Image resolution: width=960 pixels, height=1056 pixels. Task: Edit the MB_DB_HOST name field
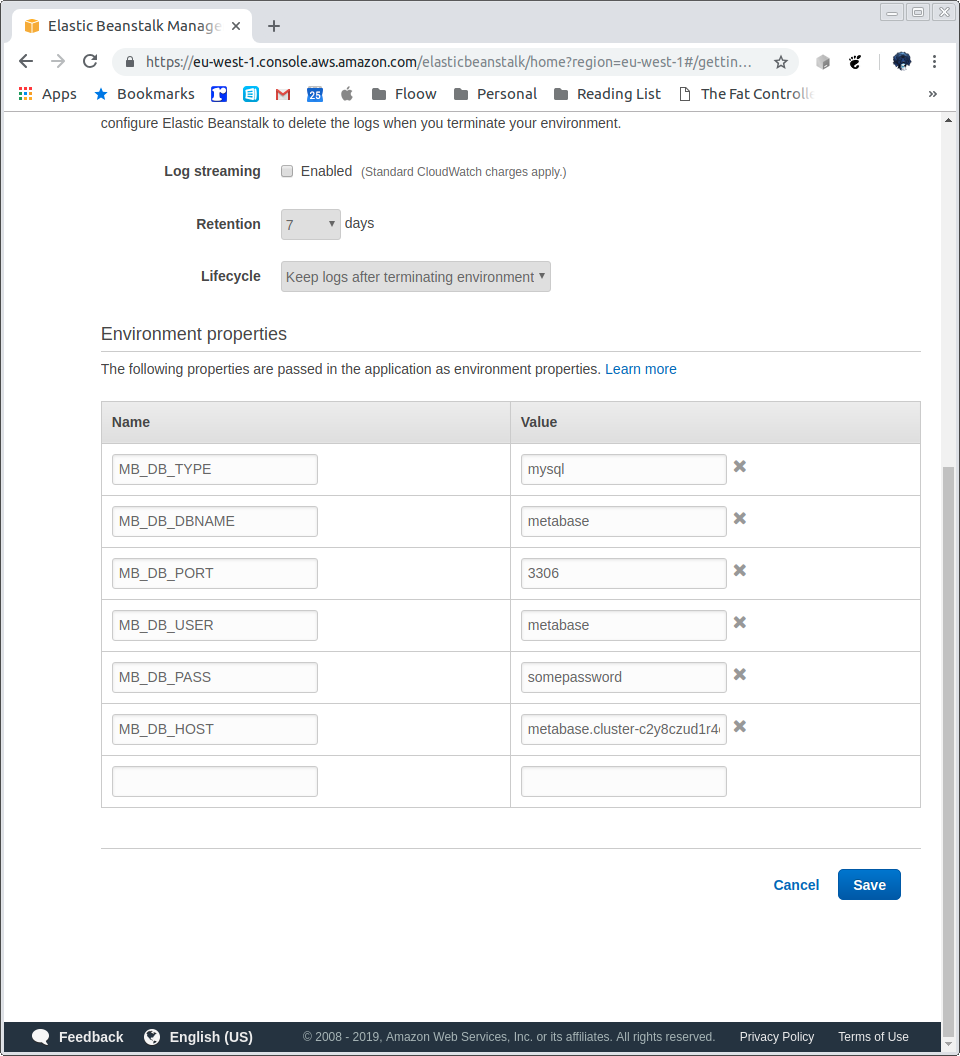pos(215,729)
